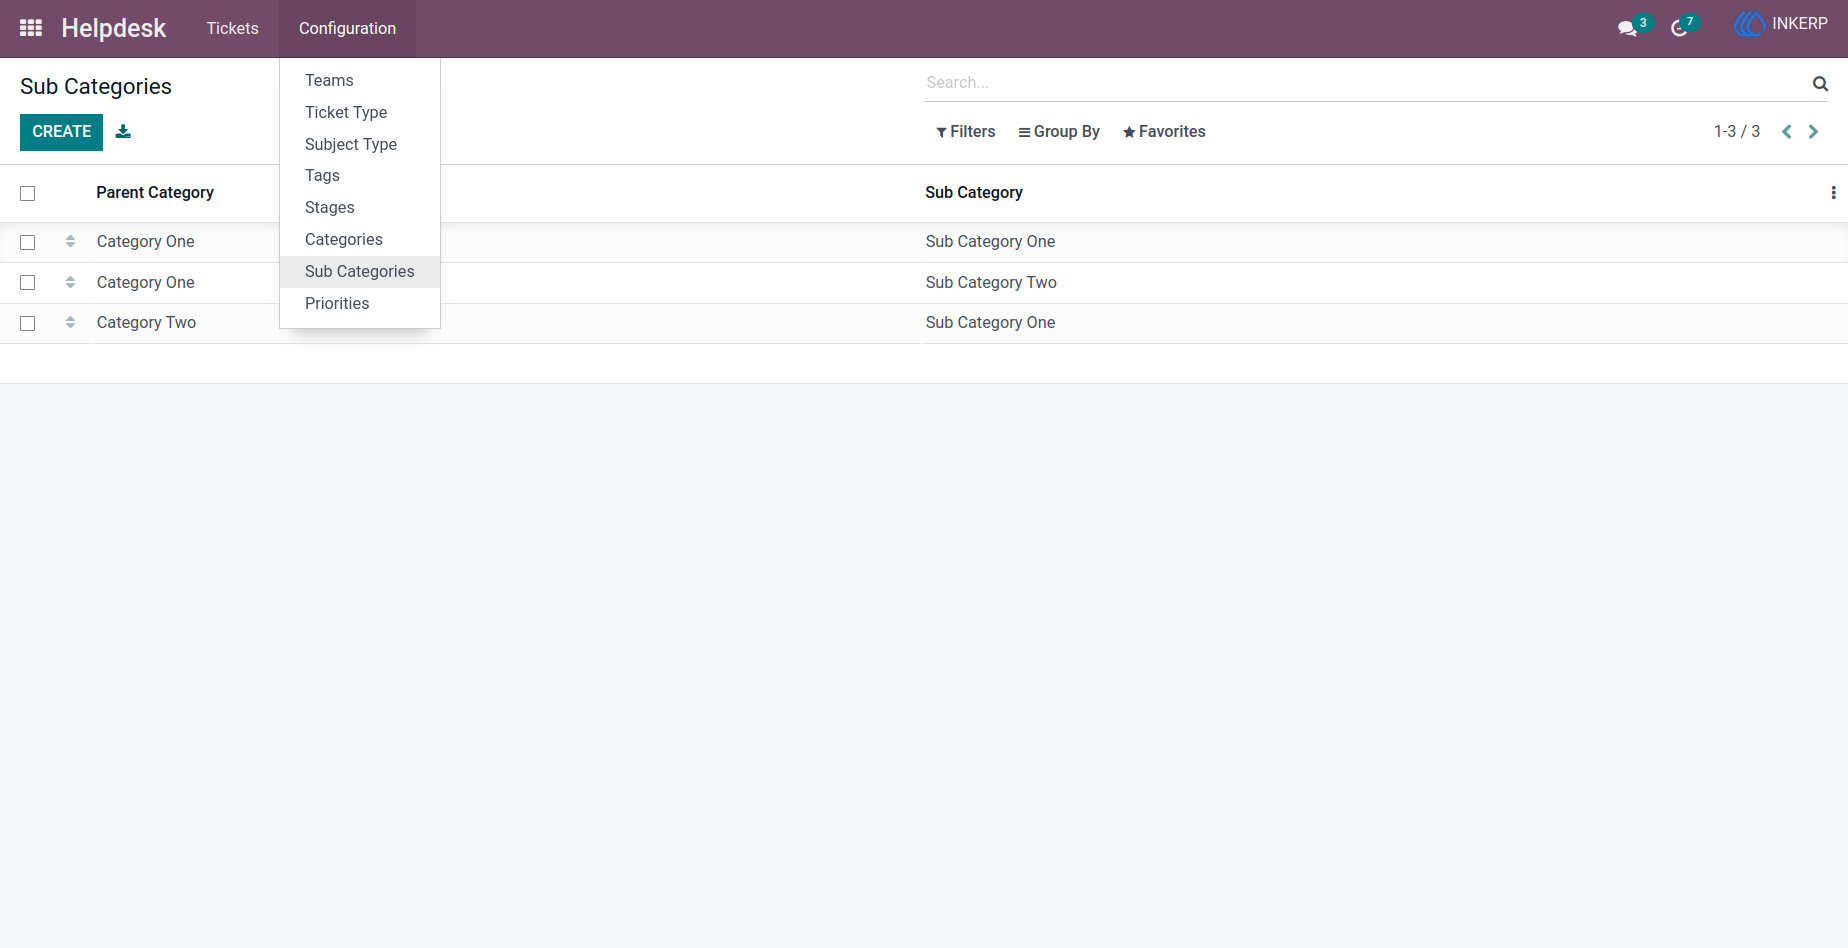Click the search magnifier icon
The width and height of the screenshot is (1848, 948).
point(1820,84)
